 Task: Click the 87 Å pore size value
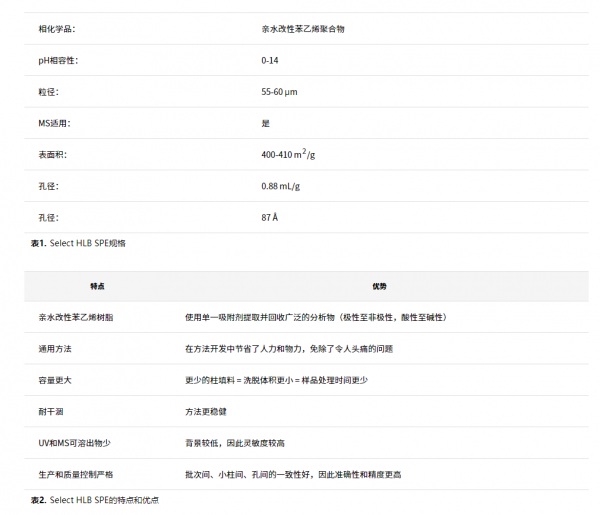point(270,217)
